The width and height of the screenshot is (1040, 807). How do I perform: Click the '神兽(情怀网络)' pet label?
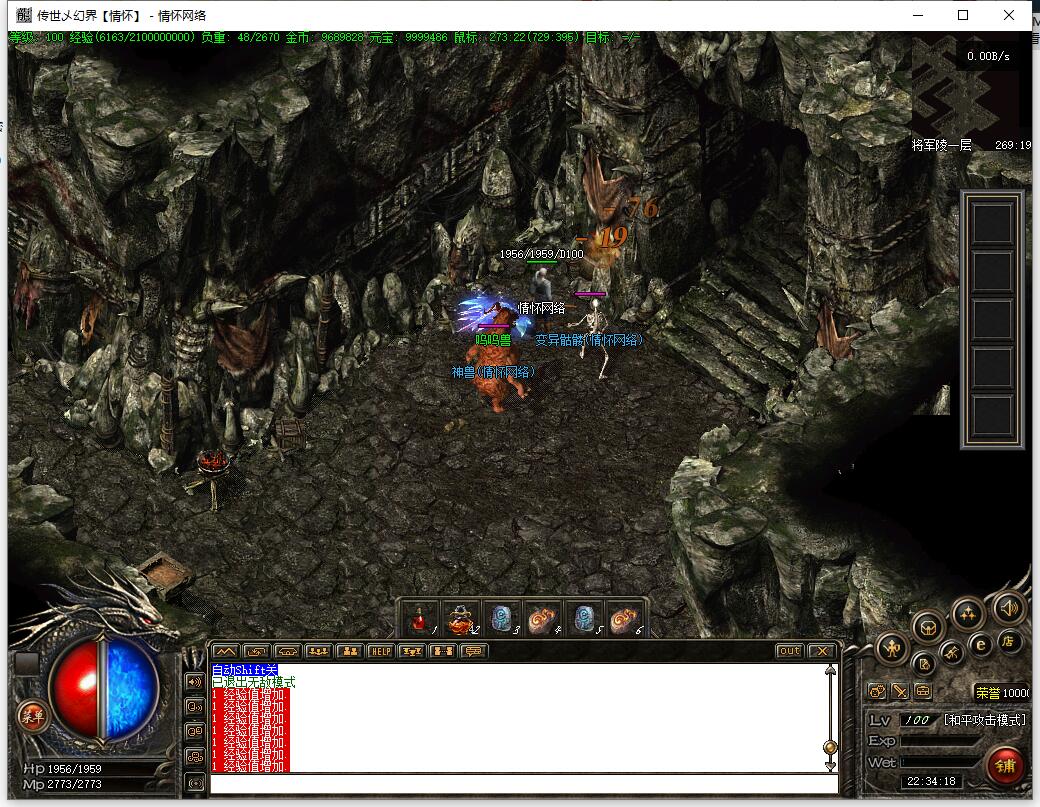[x=493, y=372]
